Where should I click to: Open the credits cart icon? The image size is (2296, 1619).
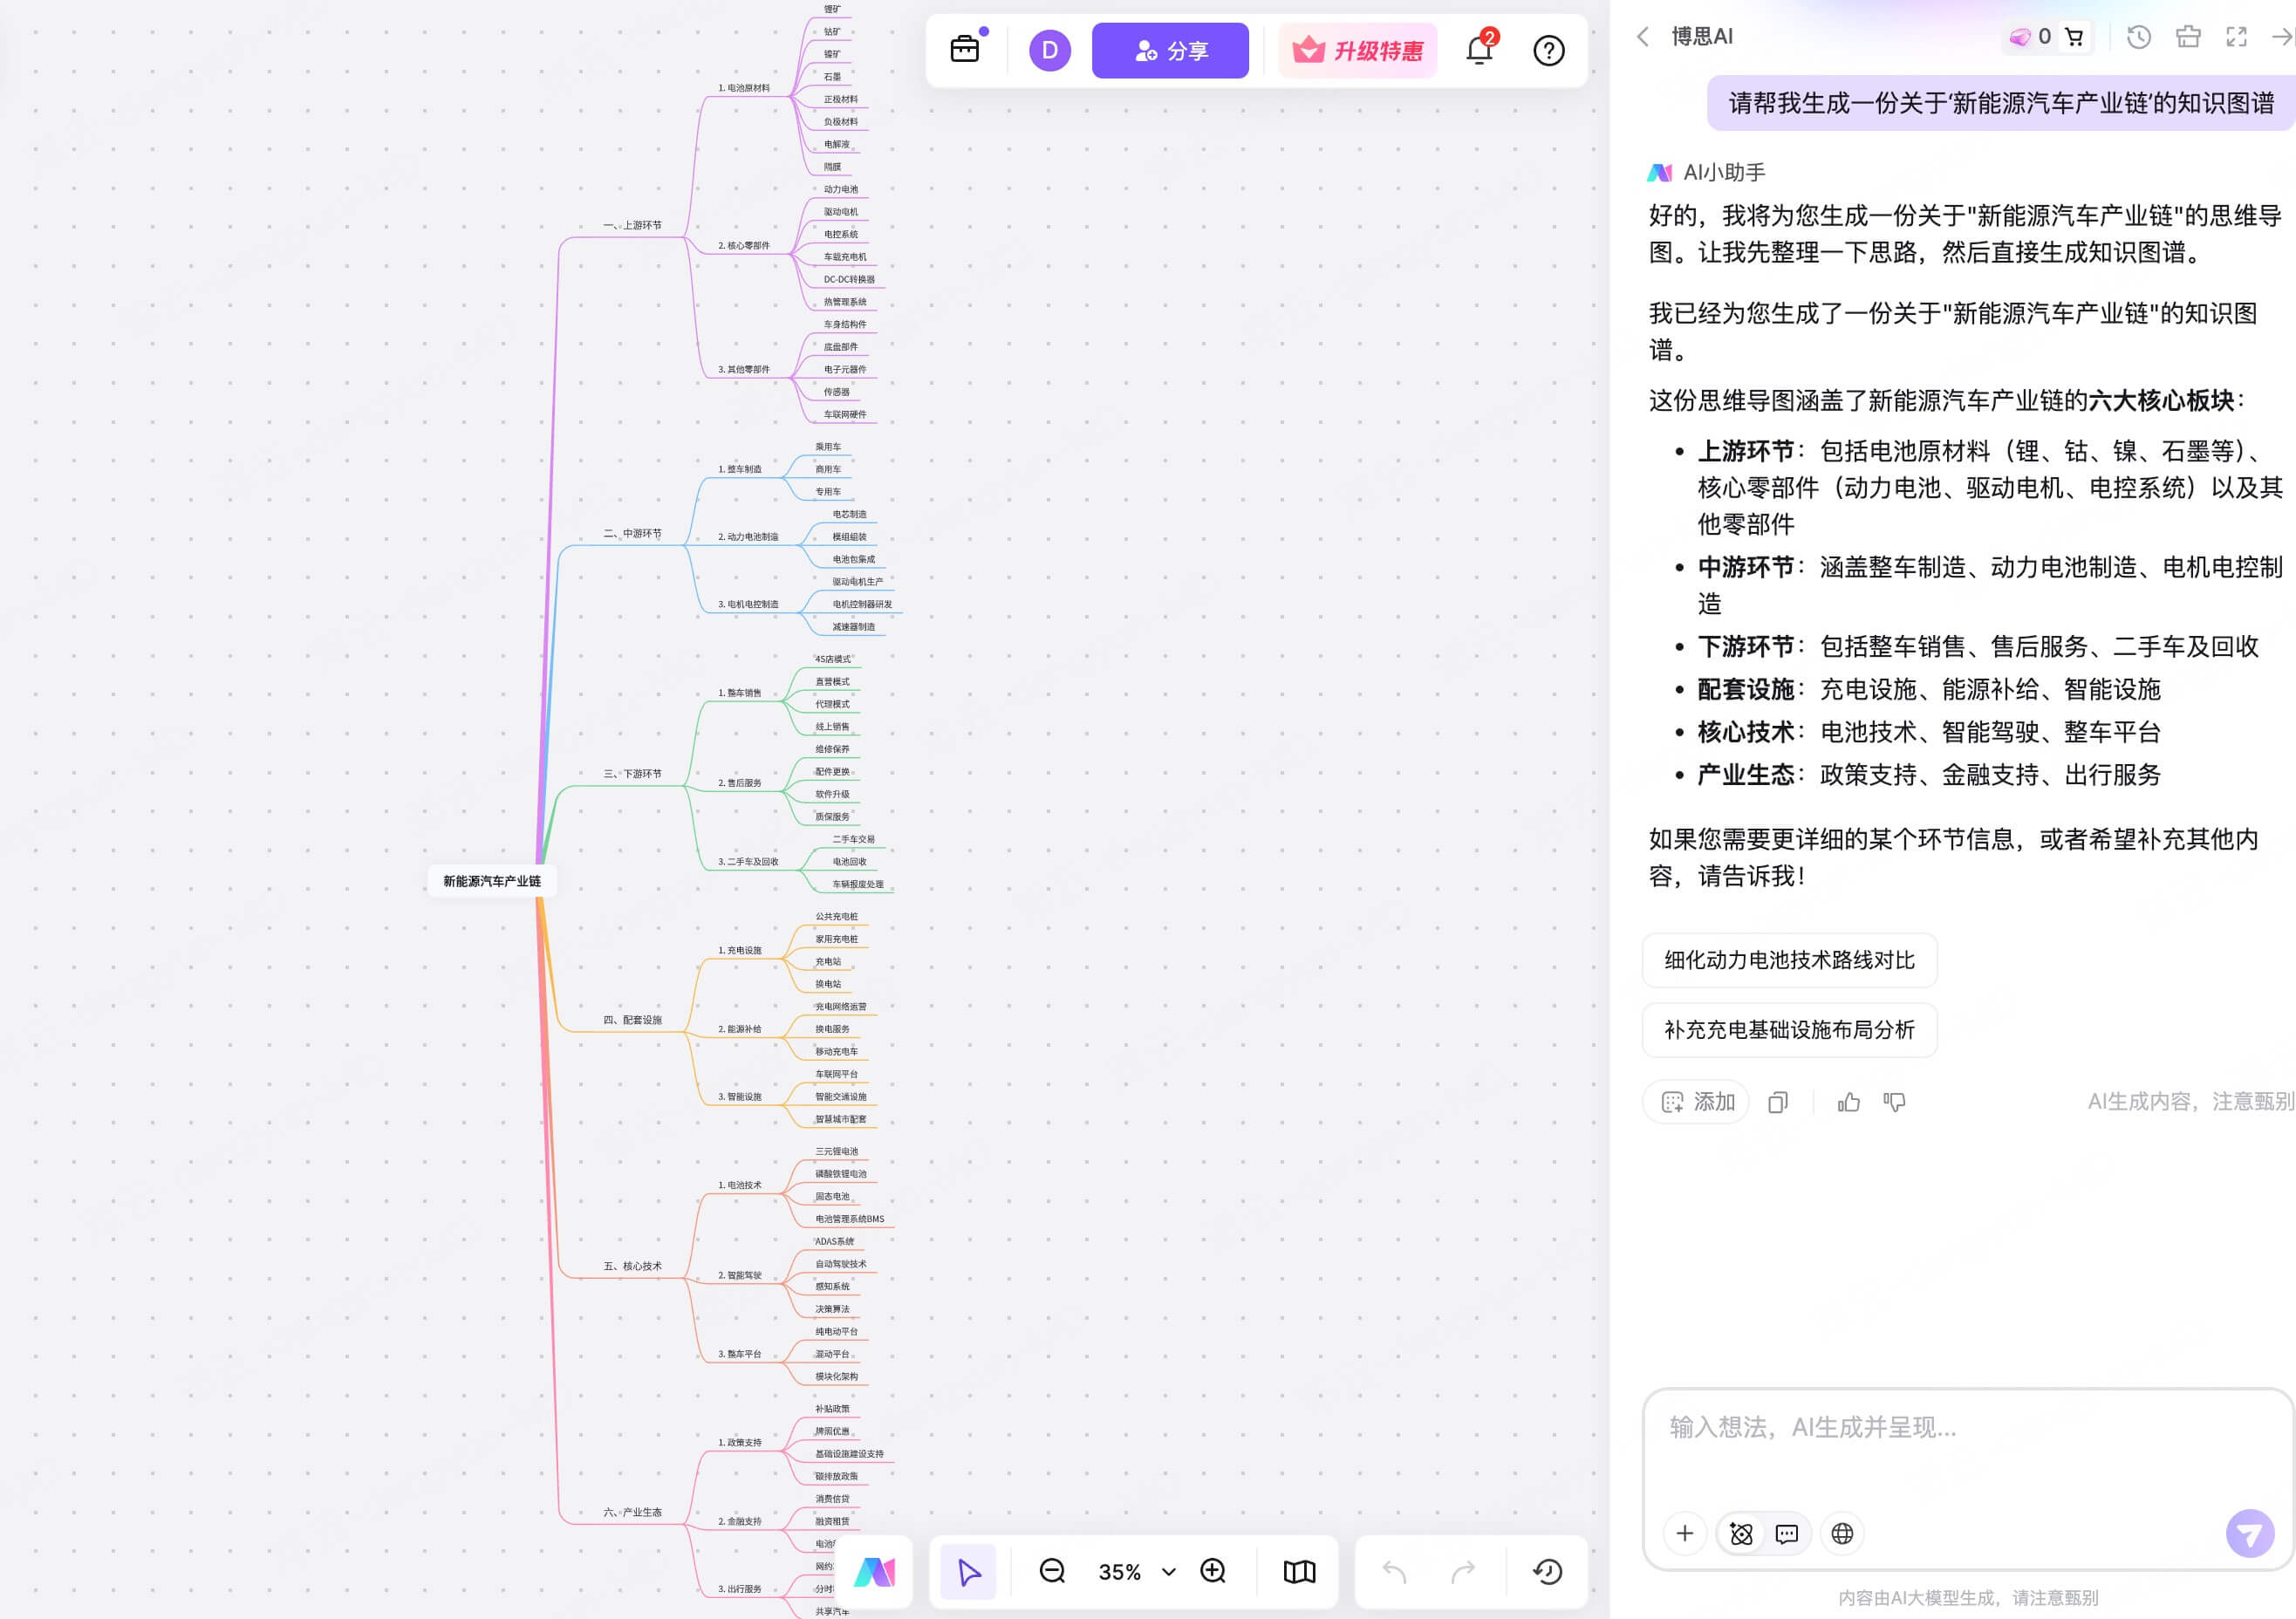coord(2074,37)
